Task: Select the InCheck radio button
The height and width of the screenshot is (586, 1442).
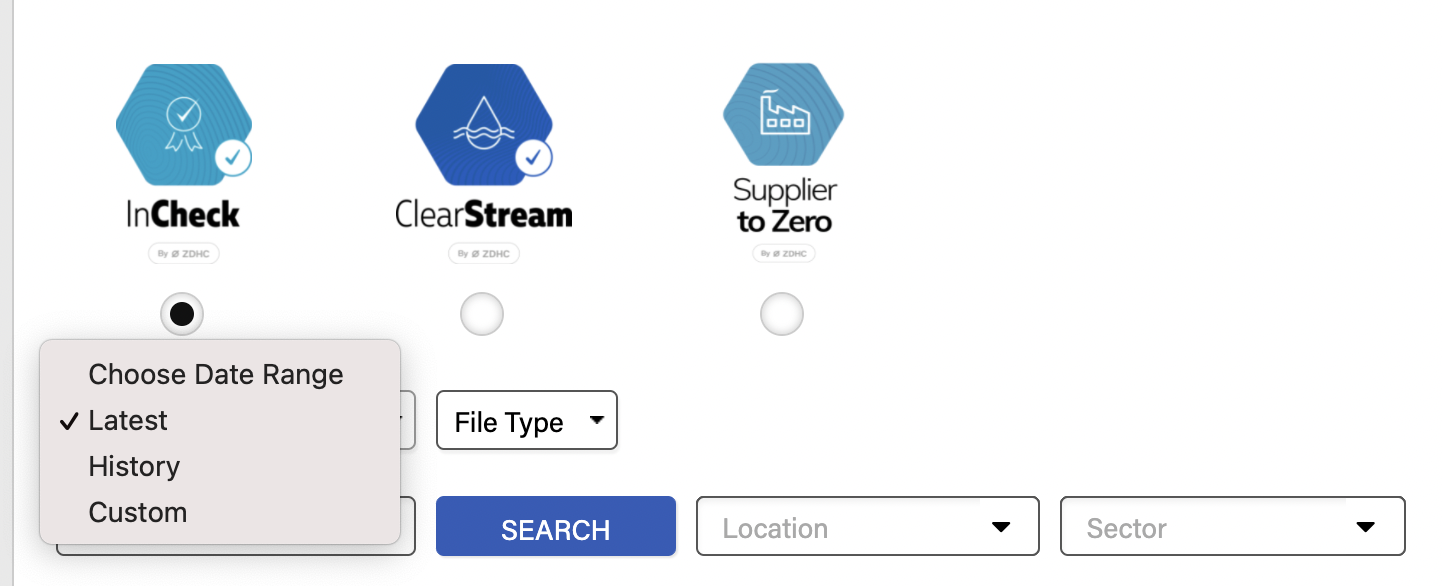Action: coord(182,314)
